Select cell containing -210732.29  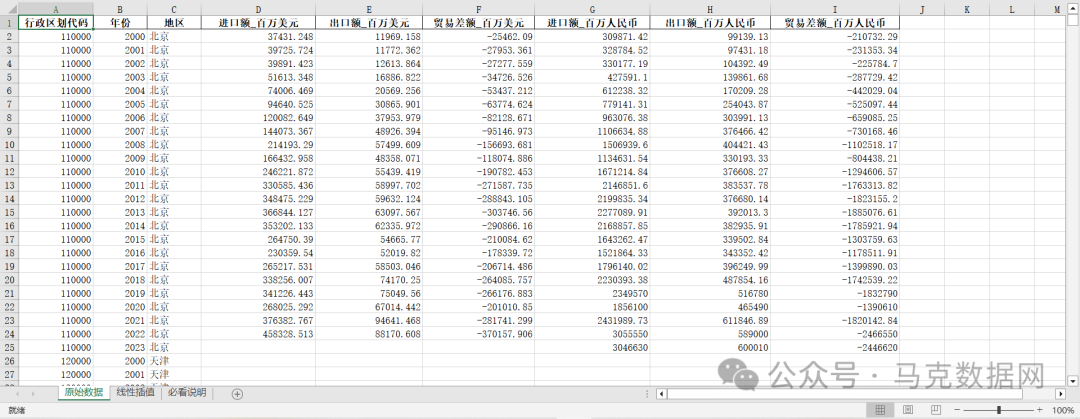pyautogui.click(x=835, y=37)
